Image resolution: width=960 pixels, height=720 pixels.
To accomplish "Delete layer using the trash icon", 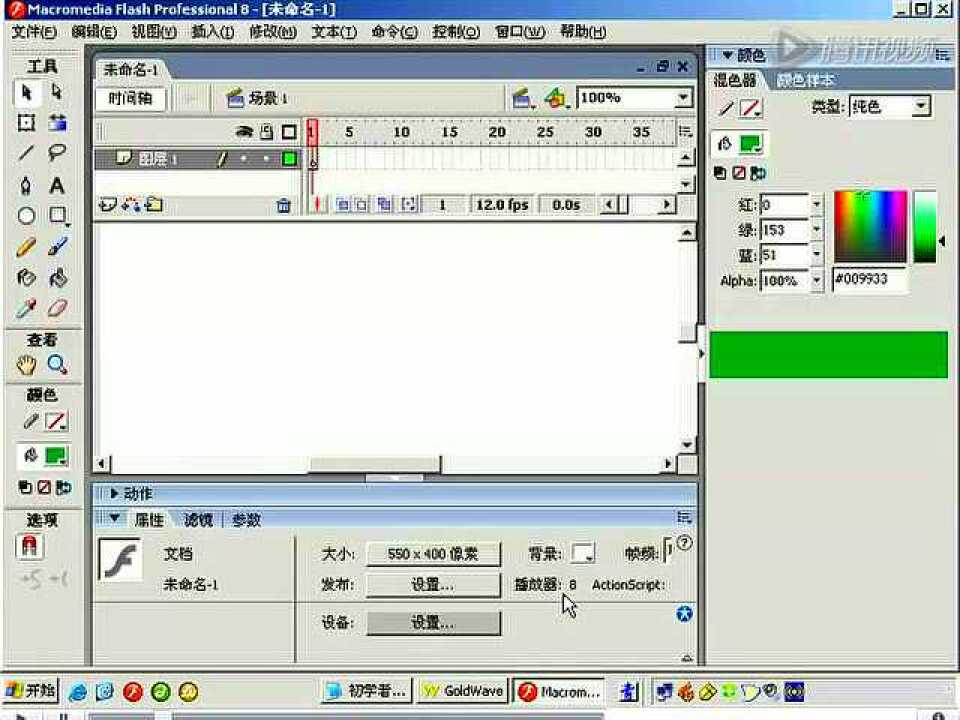I will pyautogui.click(x=283, y=205).
